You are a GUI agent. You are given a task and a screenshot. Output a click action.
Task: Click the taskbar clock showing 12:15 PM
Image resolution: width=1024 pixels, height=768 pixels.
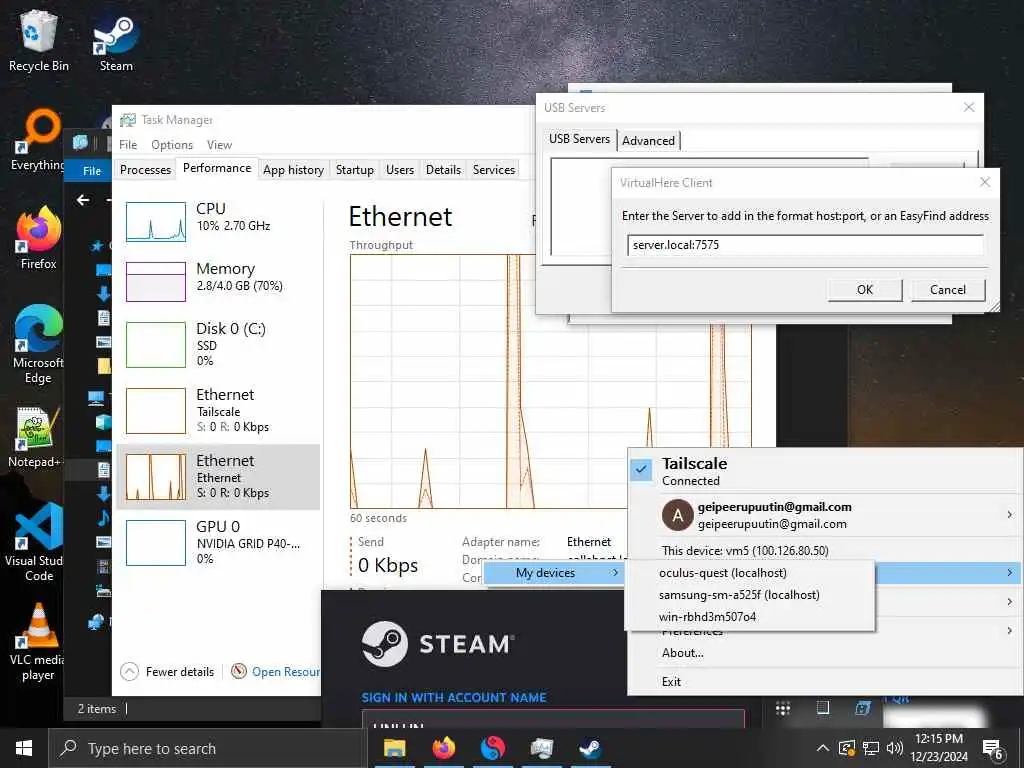click(x=939, y=748)
